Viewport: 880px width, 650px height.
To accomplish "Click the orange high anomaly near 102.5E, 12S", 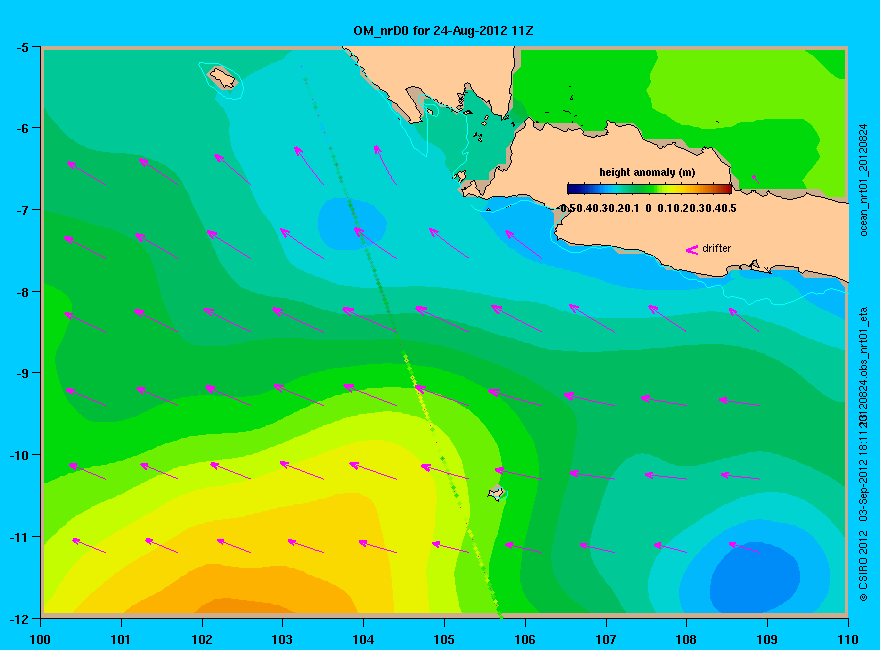I will click(x=244, y=606).
